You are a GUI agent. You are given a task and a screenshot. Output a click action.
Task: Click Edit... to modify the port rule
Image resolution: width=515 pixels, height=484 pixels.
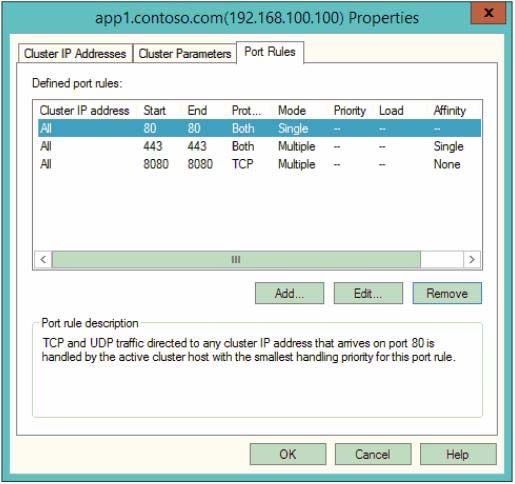(368, 293)
